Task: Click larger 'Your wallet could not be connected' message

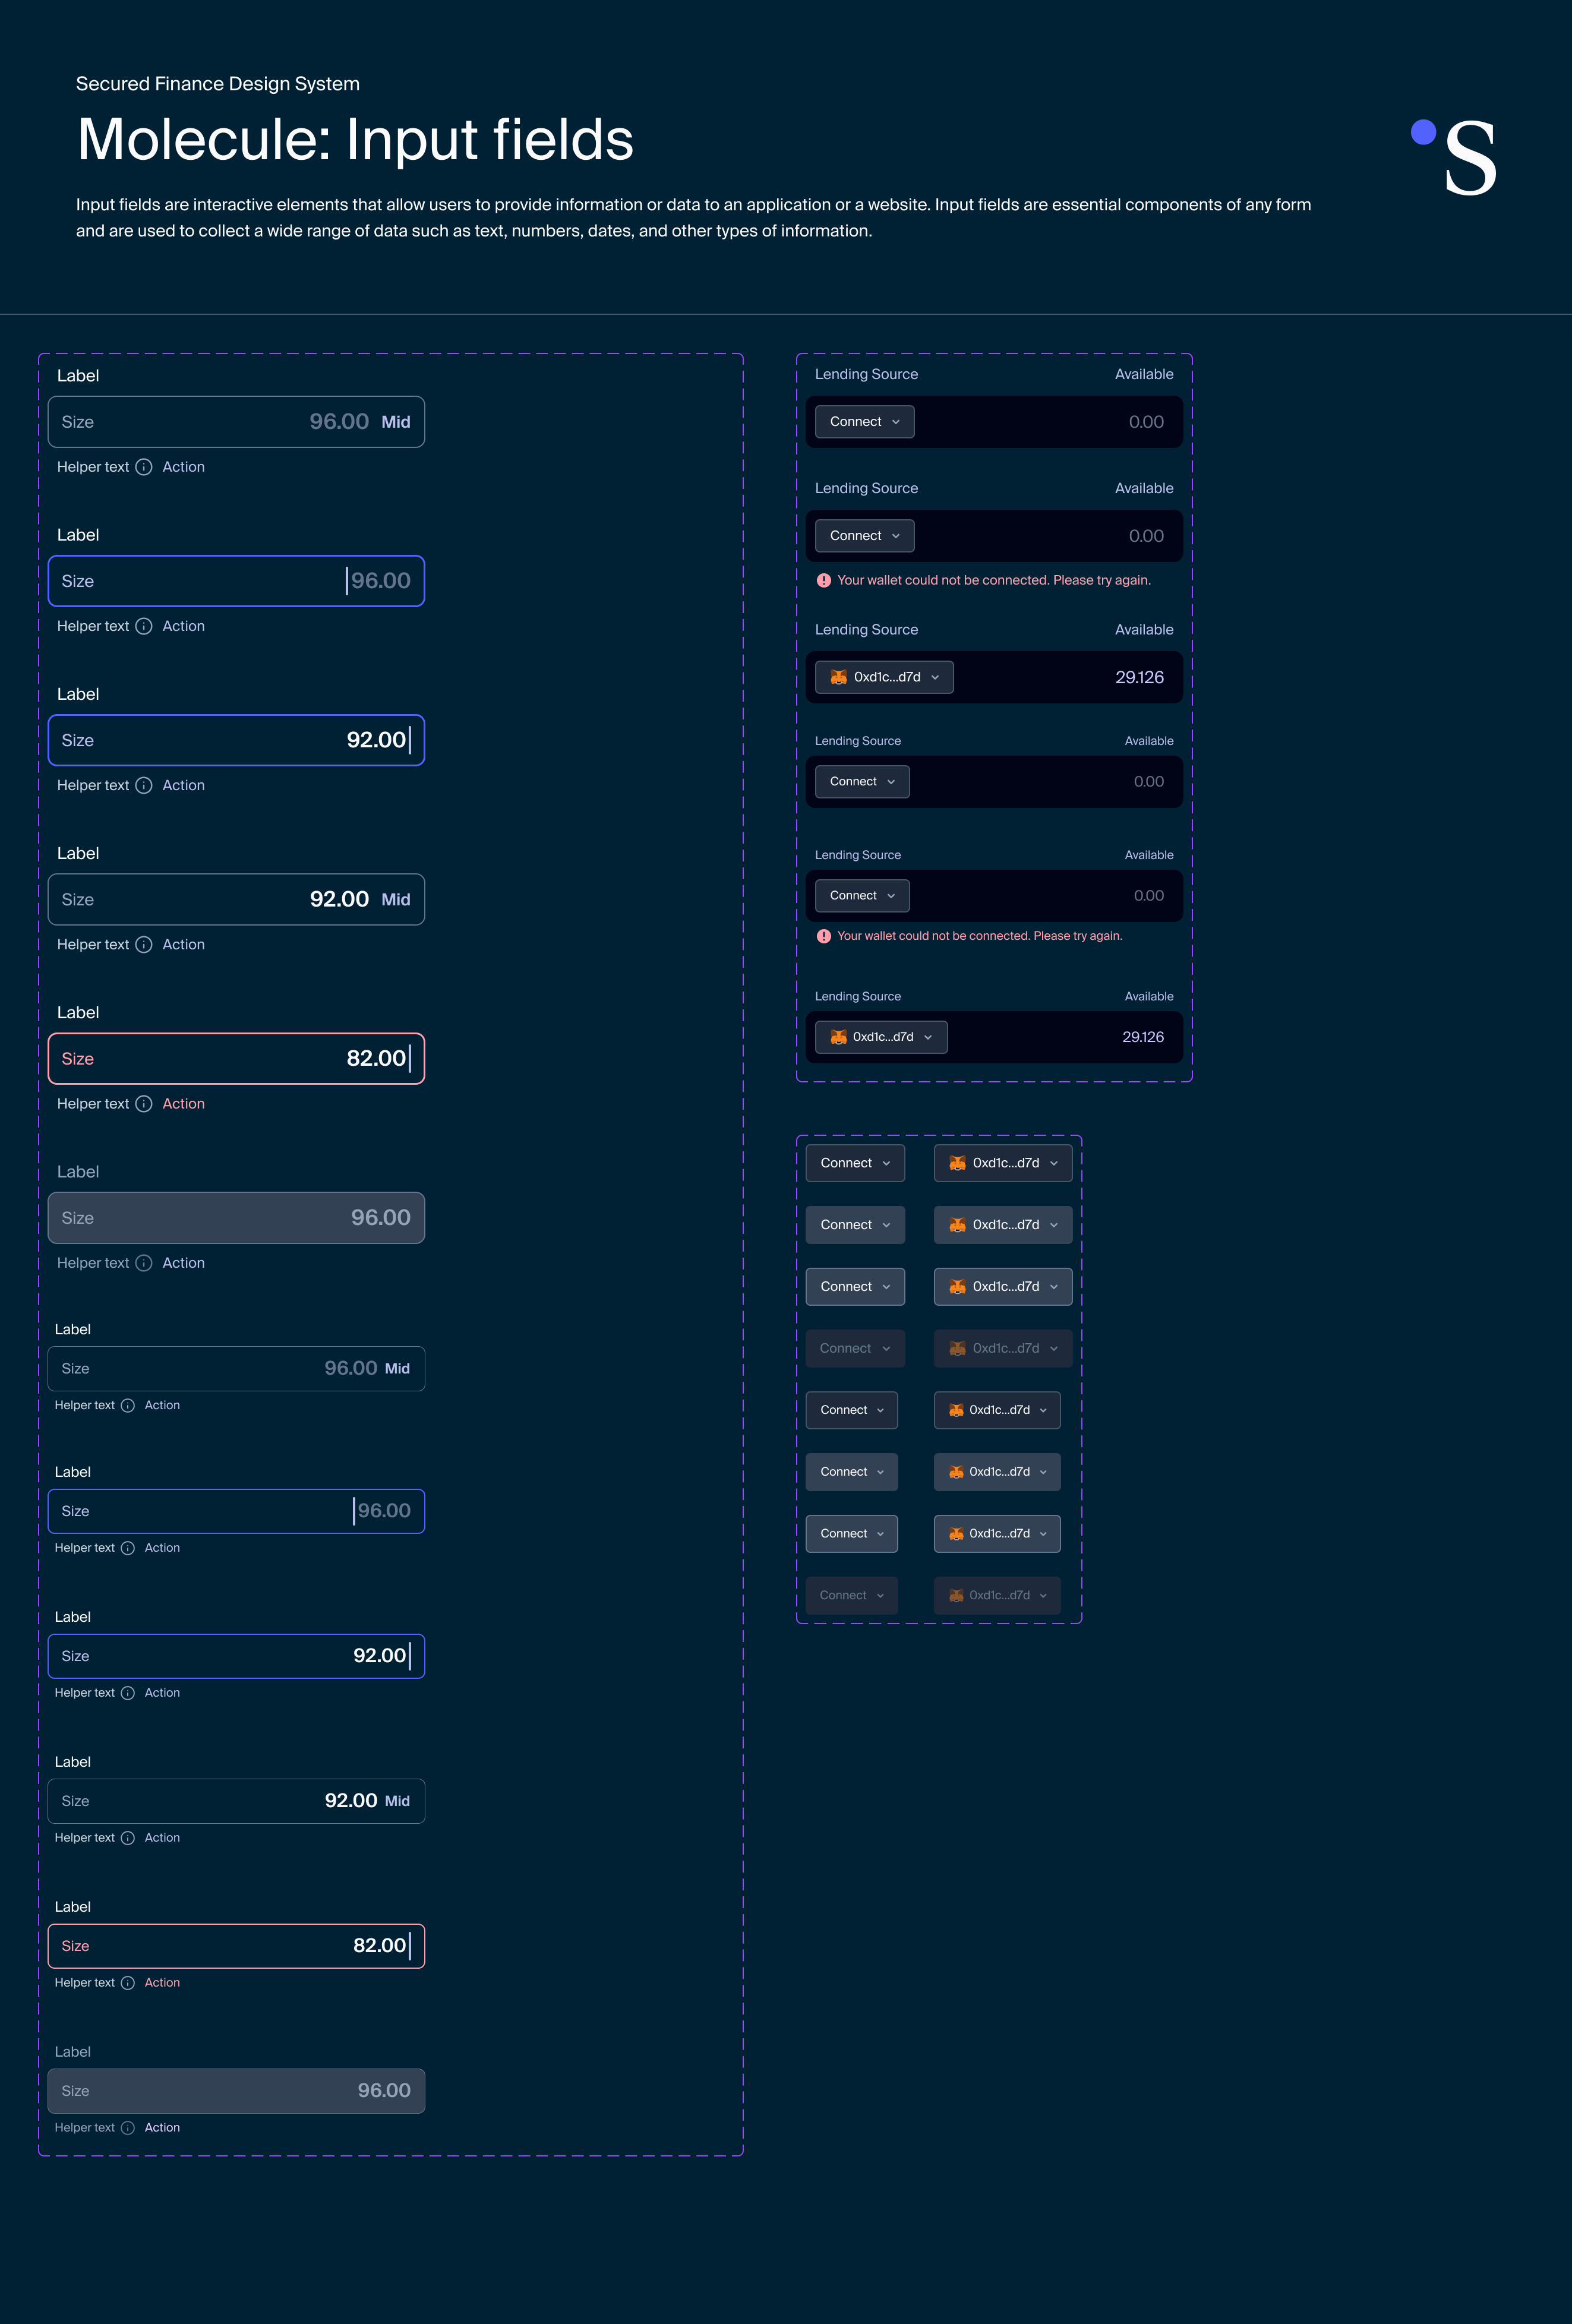Action: (x=994, y=581)
